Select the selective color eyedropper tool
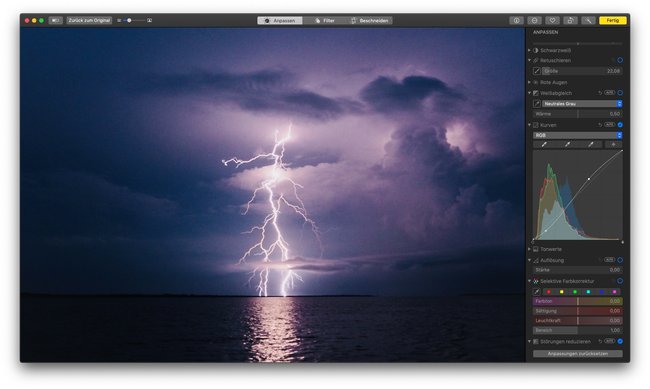 click(x=536, y=292)
